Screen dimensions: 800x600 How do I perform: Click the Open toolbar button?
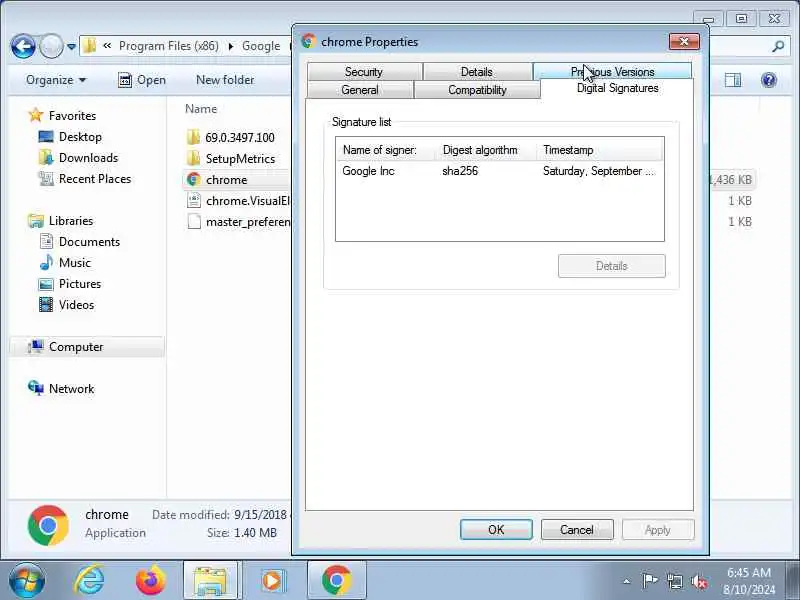coord(142,80)
